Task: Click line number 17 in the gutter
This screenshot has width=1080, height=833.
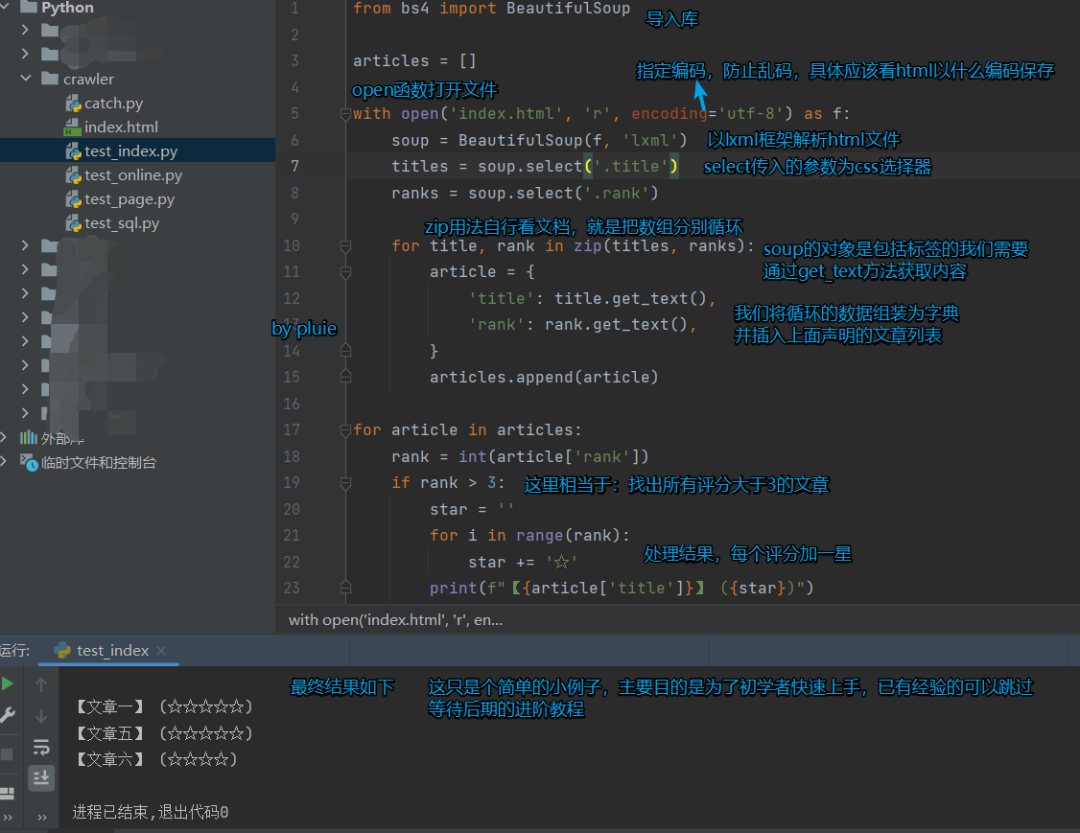Action: (291, 430)
